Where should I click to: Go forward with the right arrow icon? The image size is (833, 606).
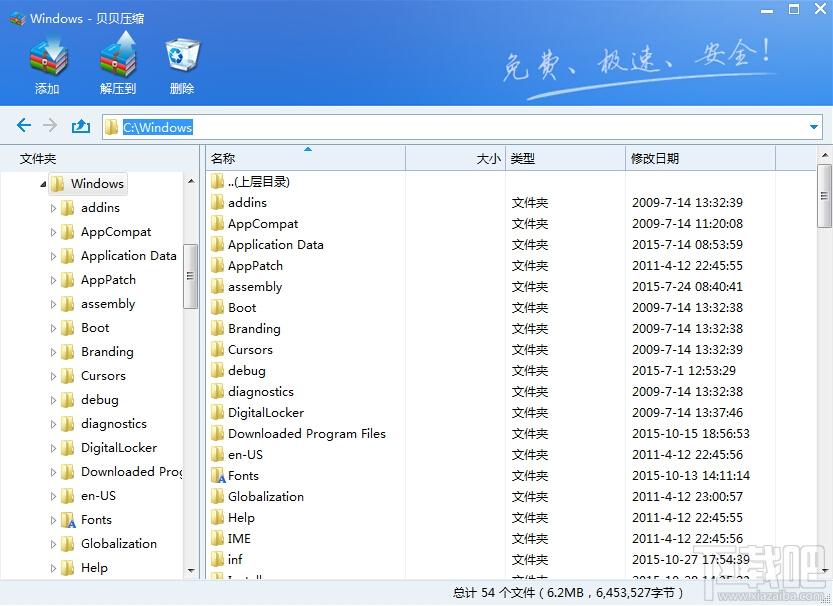[x=50, y=126]
